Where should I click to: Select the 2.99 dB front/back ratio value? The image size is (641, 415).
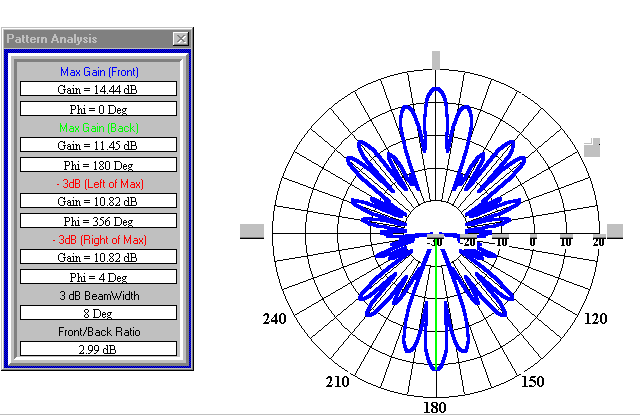coord(99,349)
